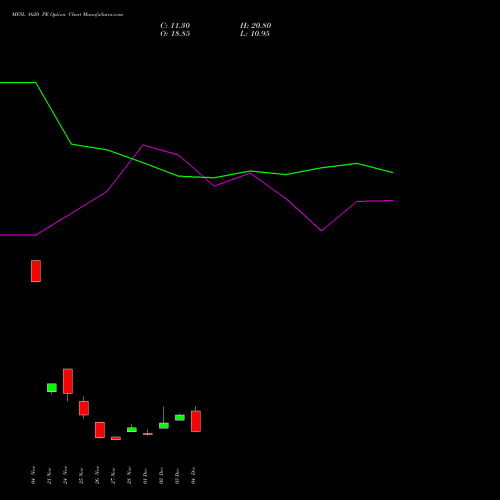Screen dimensions: 500x500
Task: Select the 04 Nov date axis label
Action: (33, 475)
